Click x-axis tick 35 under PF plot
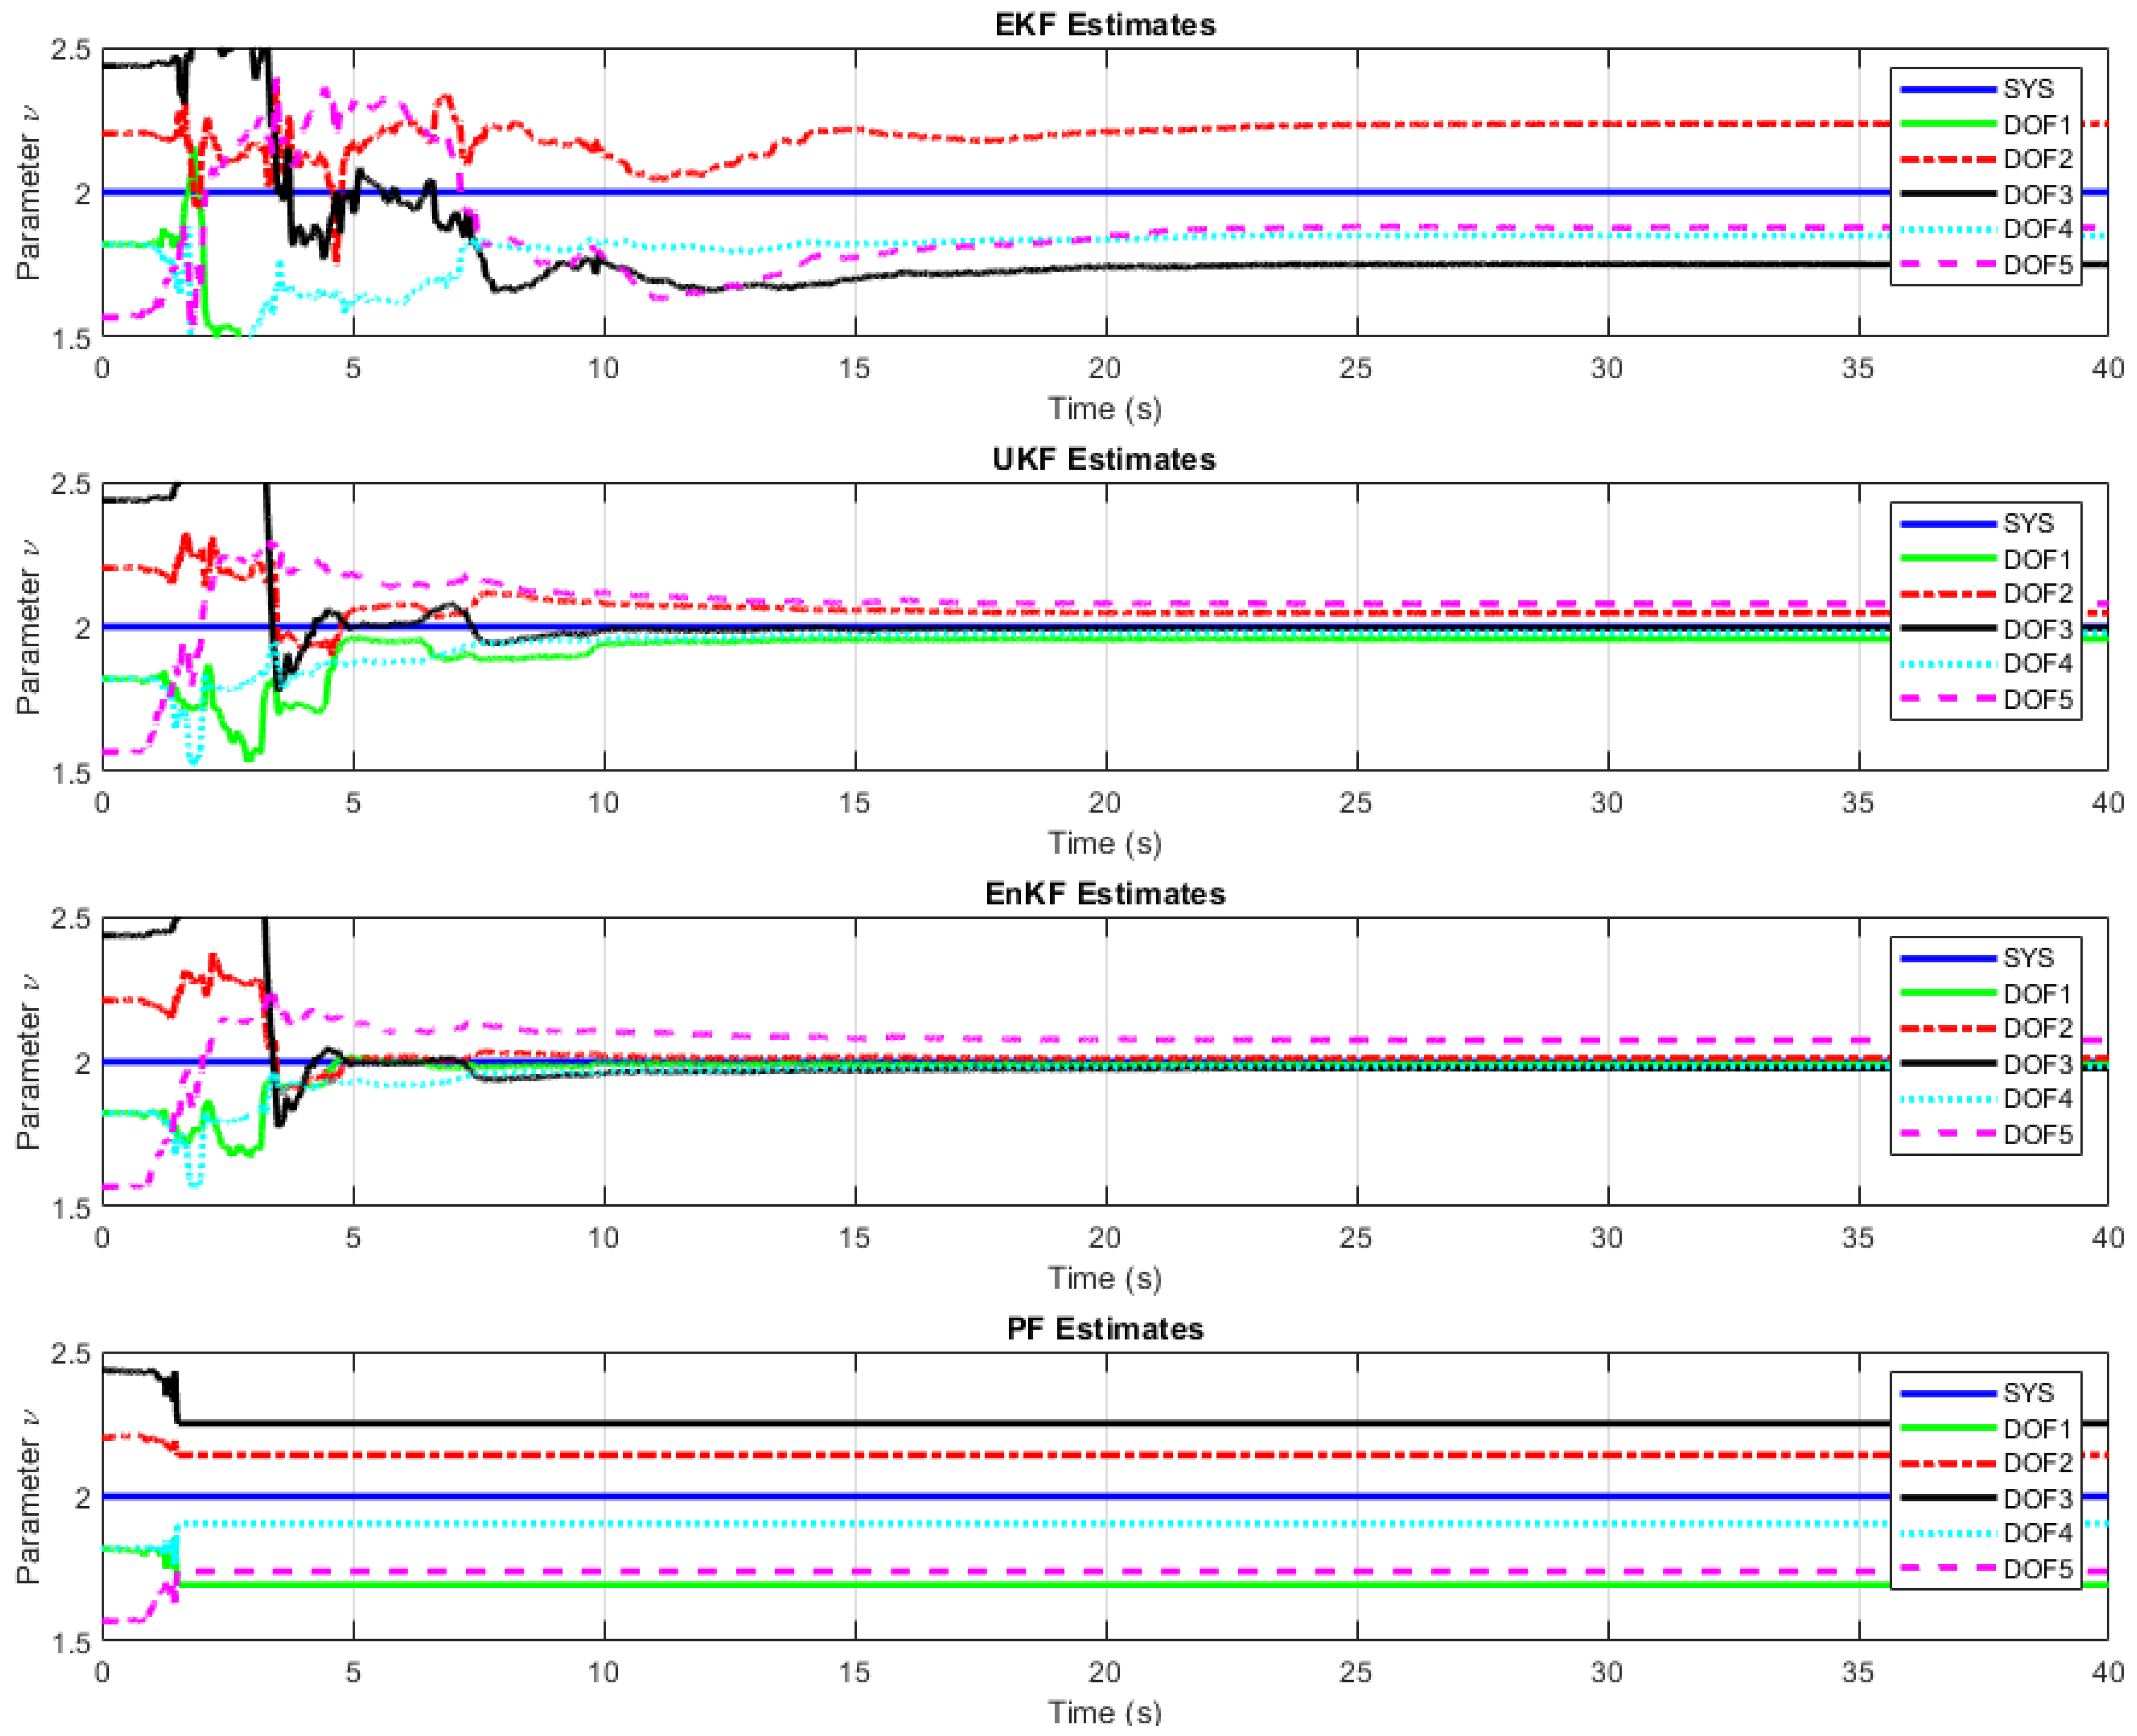The image size is (2137, 1736). click(1857, 1672)
